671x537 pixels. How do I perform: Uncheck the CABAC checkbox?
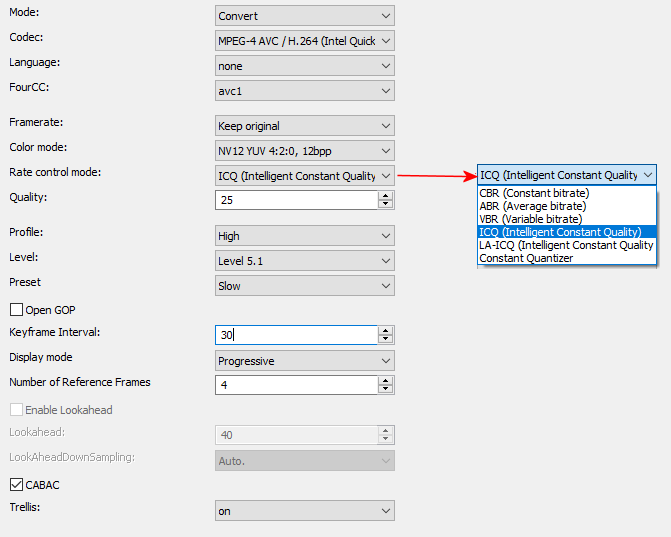coord(17,485)
